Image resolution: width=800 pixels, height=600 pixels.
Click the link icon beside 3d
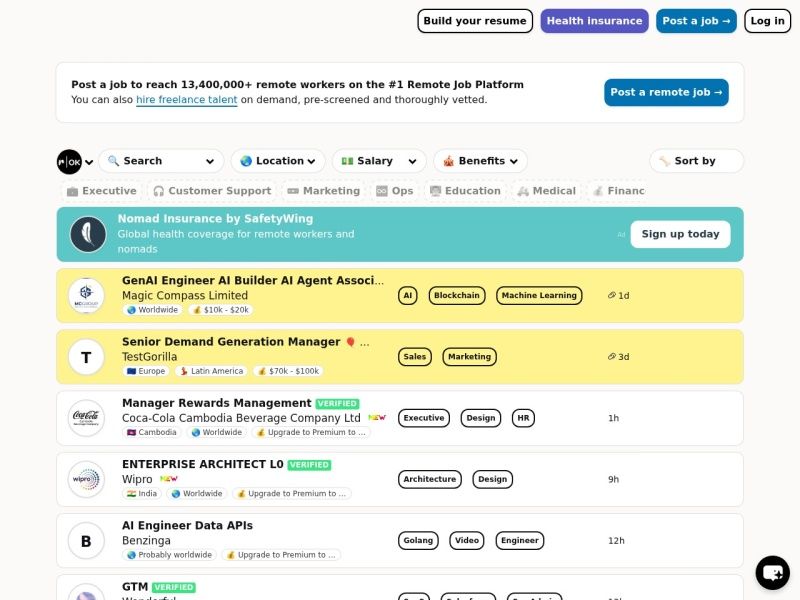click(x=611, y=356)
